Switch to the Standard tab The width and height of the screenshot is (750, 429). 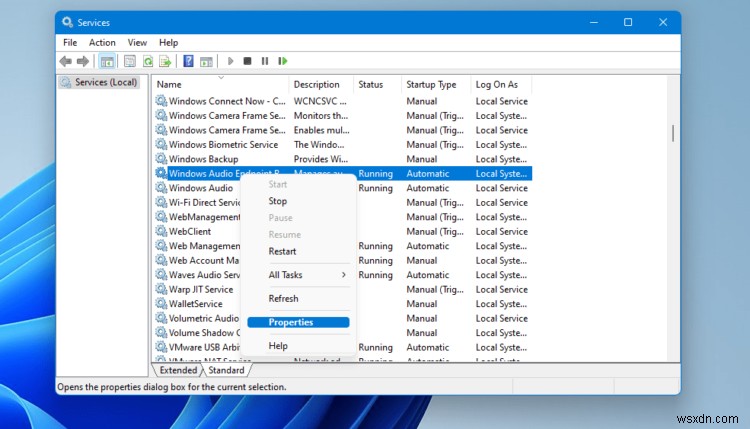[226, 370]
